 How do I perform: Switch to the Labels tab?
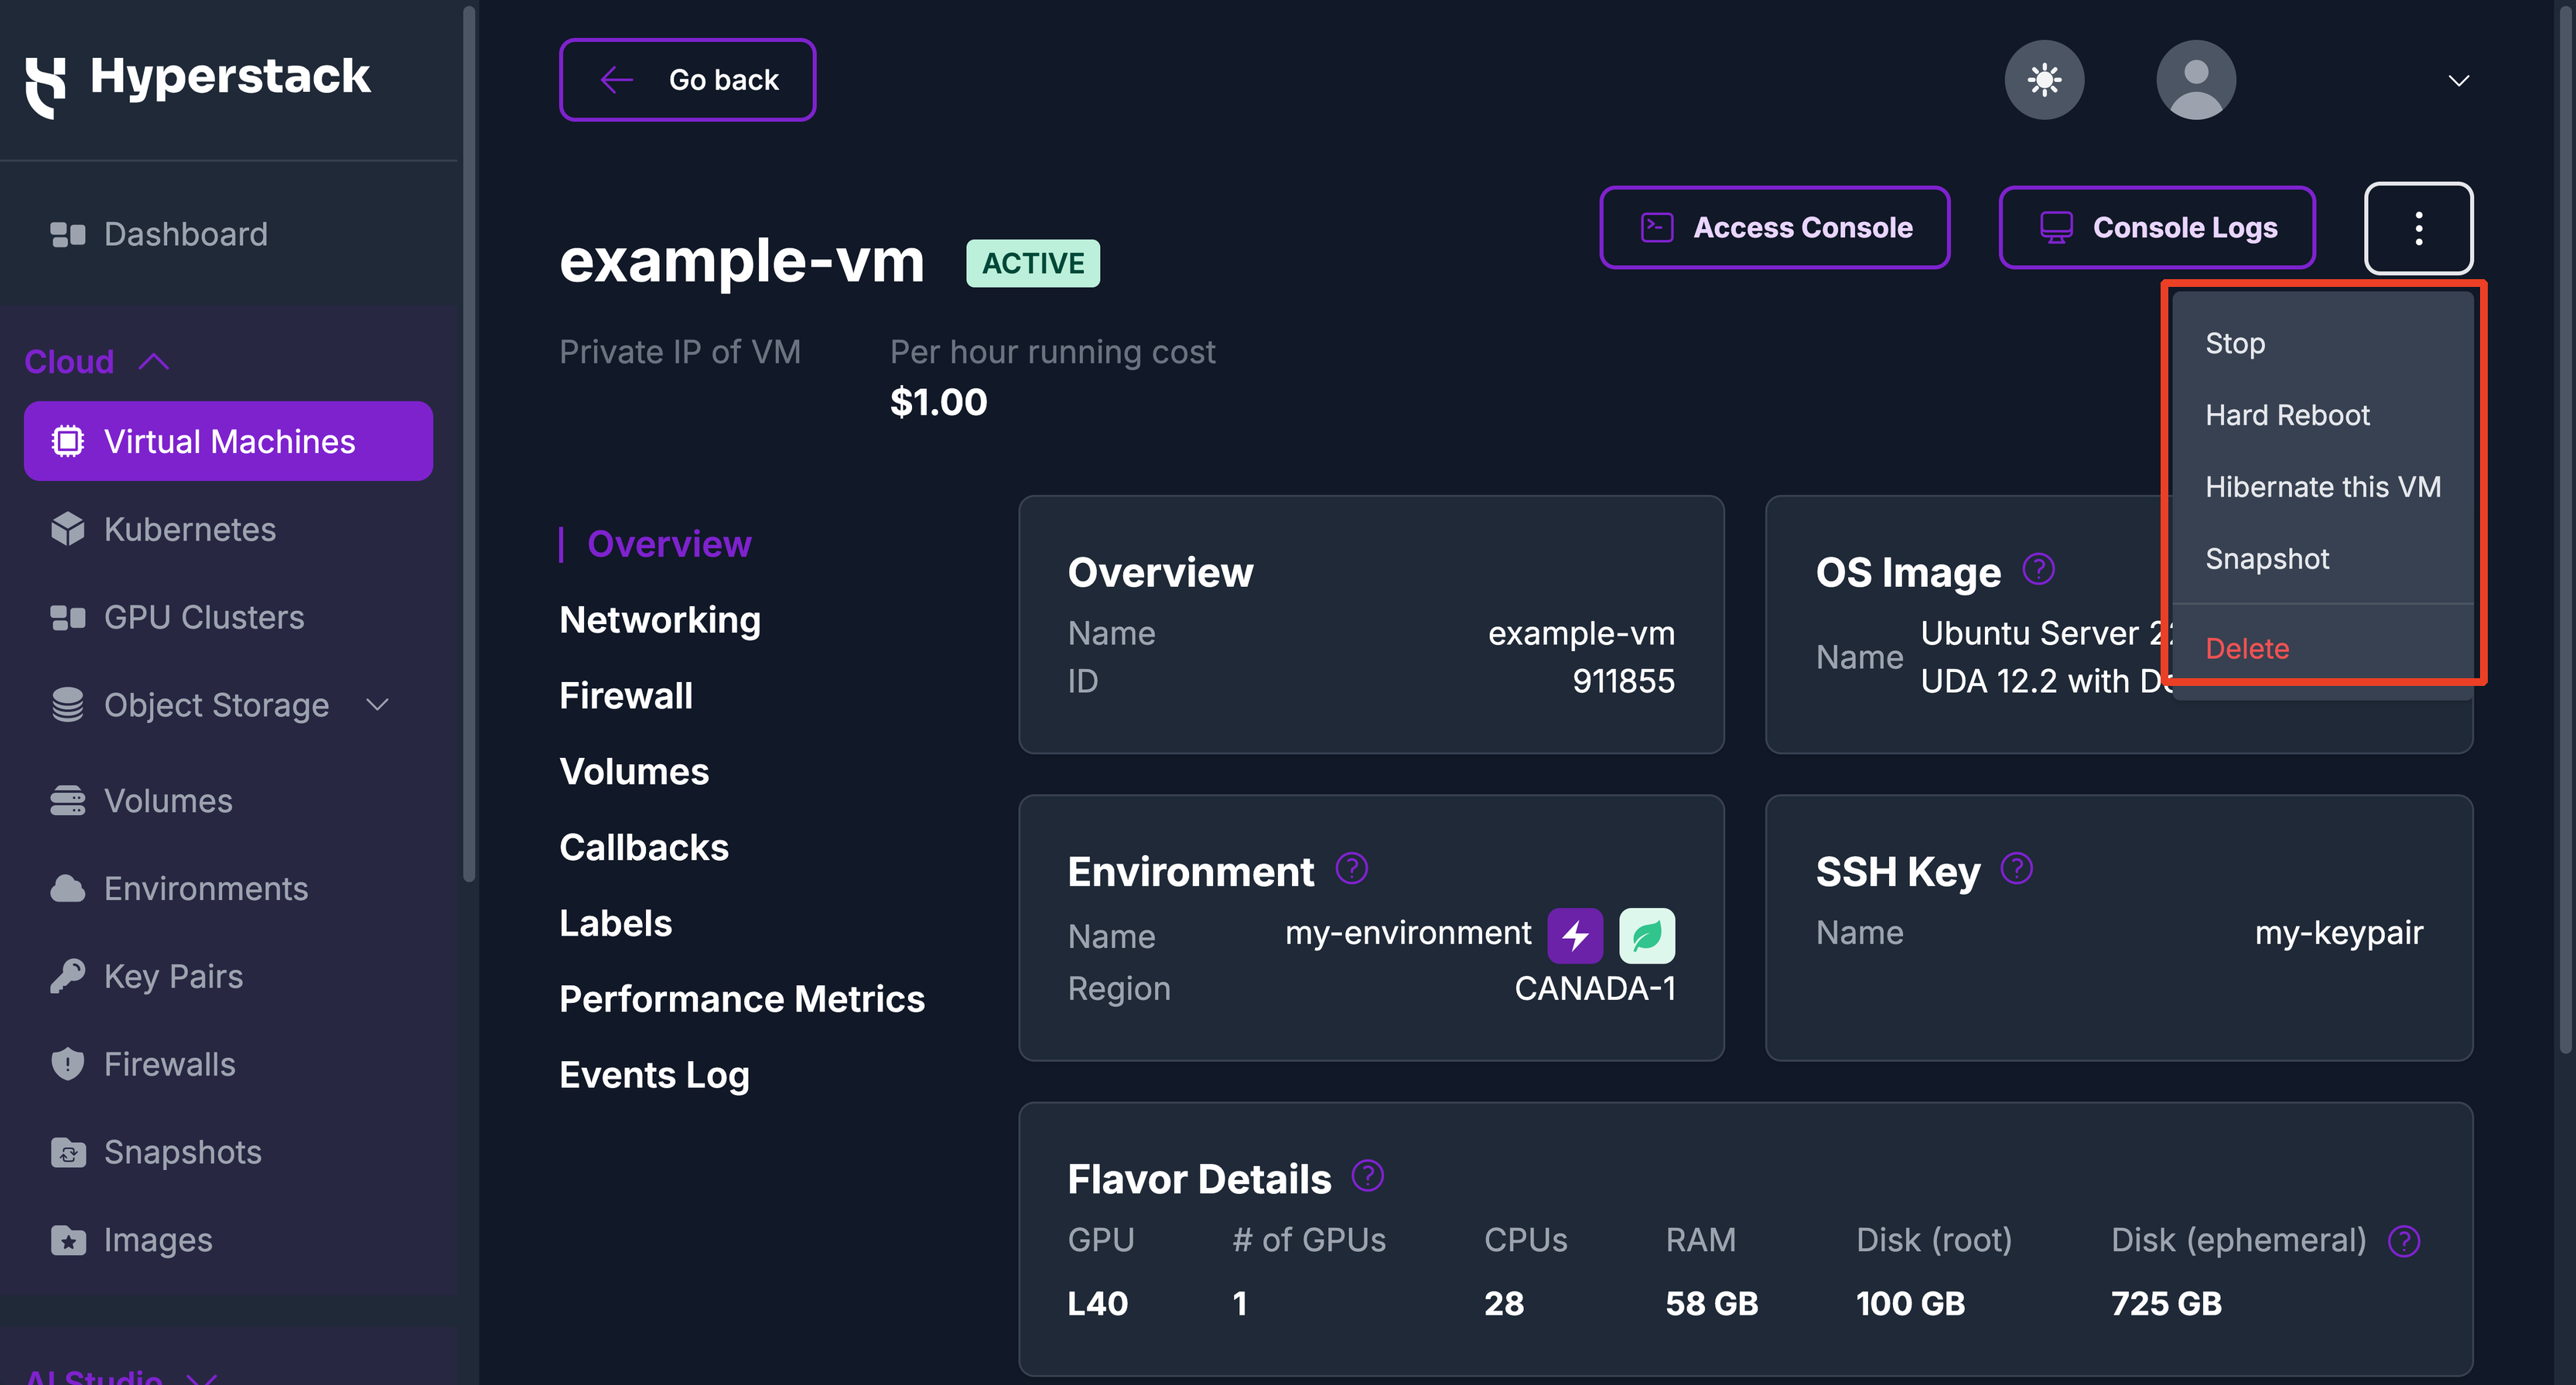(x=615, y=924)
